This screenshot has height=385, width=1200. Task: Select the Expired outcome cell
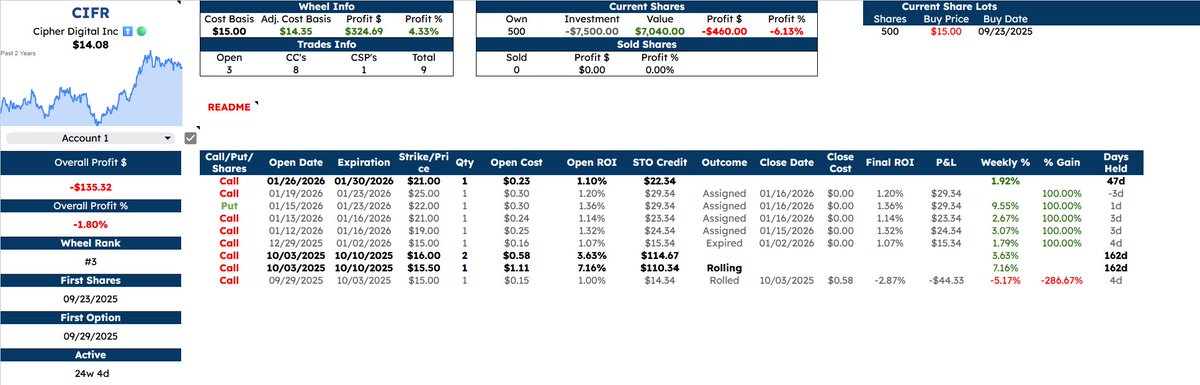click(725, 243)
